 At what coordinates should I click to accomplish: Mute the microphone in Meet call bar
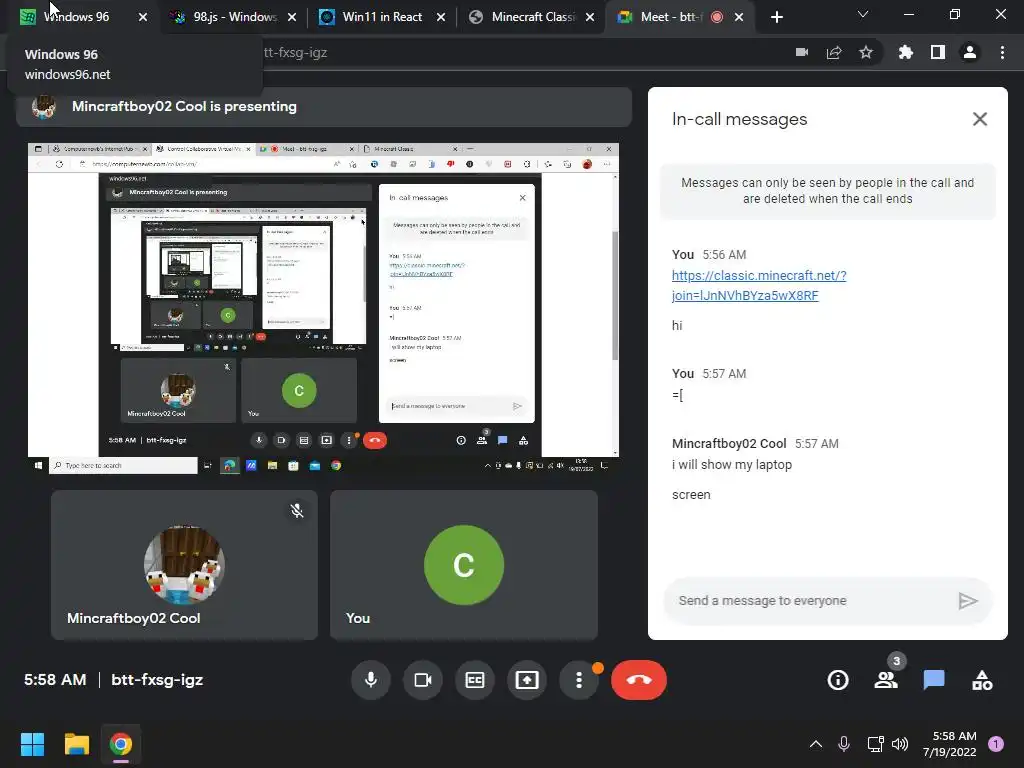pyautogui.click(x=371, y=680)
